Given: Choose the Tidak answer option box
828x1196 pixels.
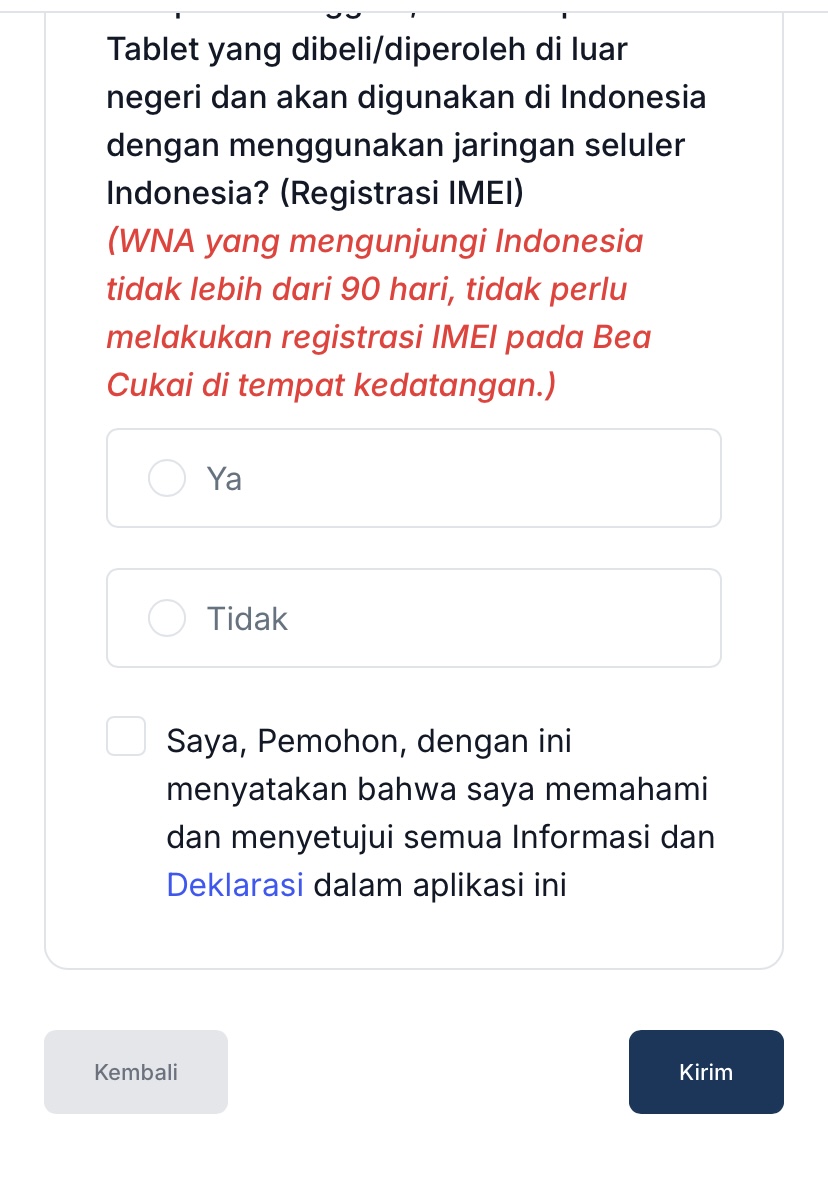Looking at the screenshot, I should [414, 618].
